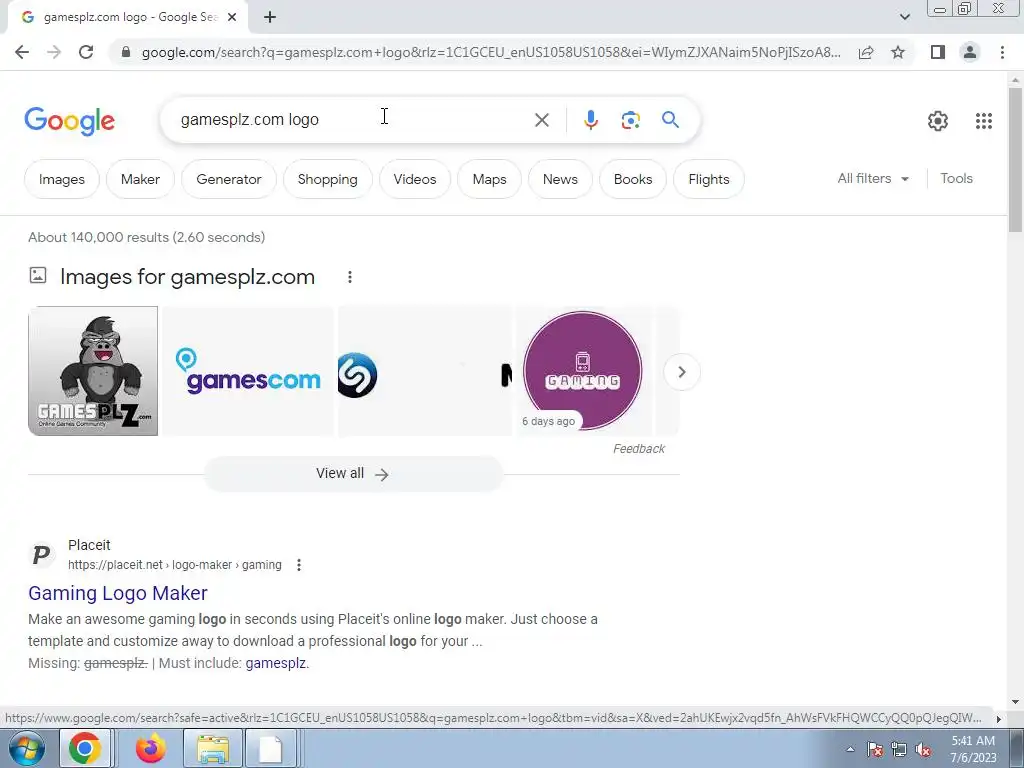Screen dimensions: 1024x768
Task: Click the address bar URL
Action: click(491, 52)
